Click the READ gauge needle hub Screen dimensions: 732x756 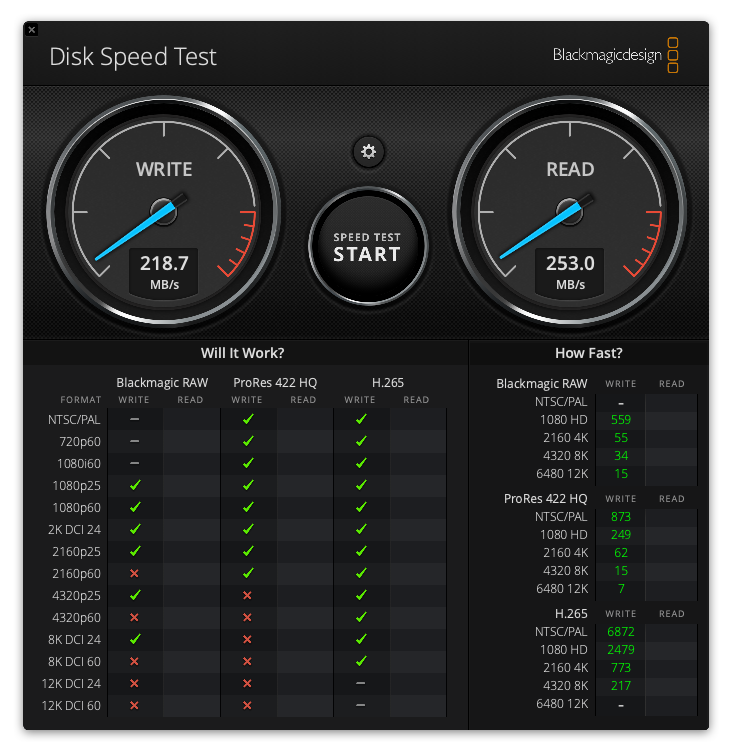570,211
